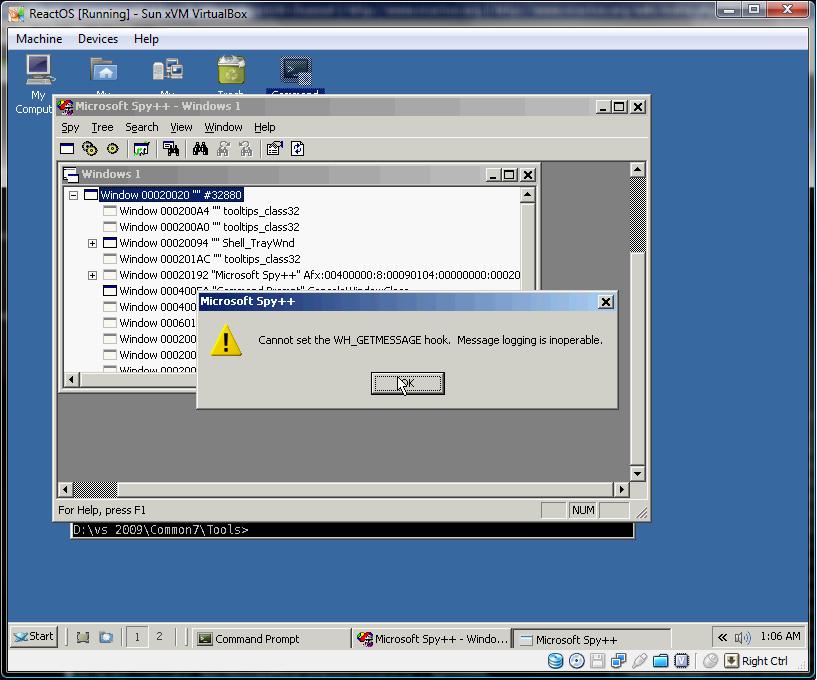
Task: Click the Windows view toolbar icon
Action: coord(67,149)
